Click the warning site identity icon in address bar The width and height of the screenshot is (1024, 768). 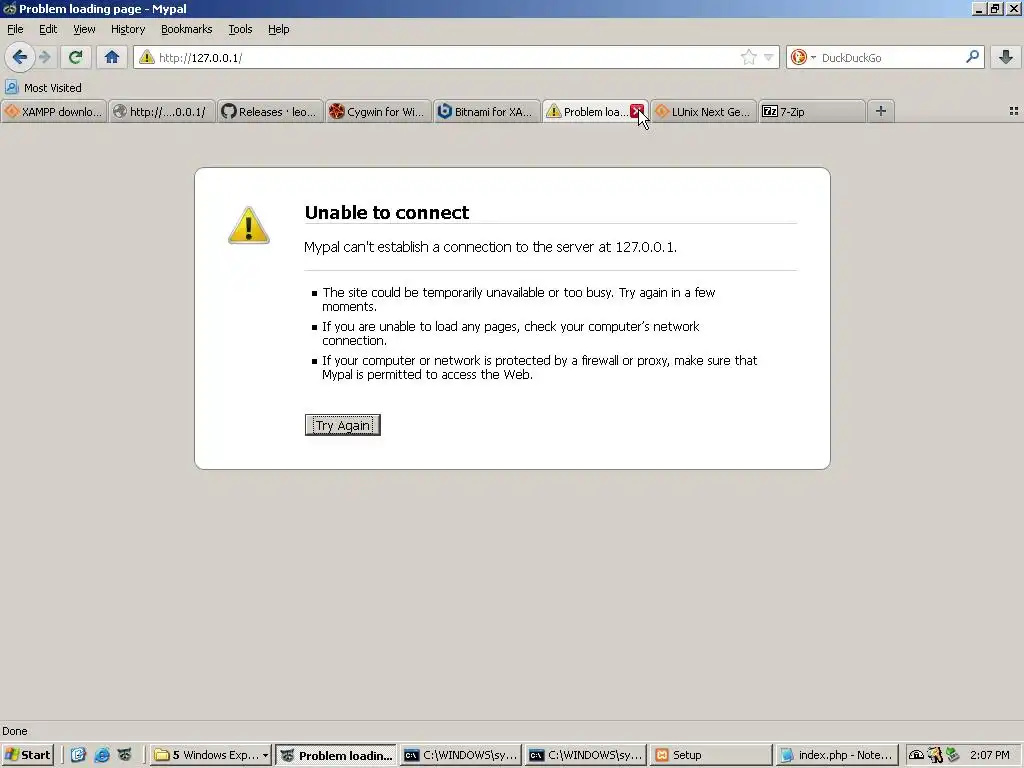point(147,57)
